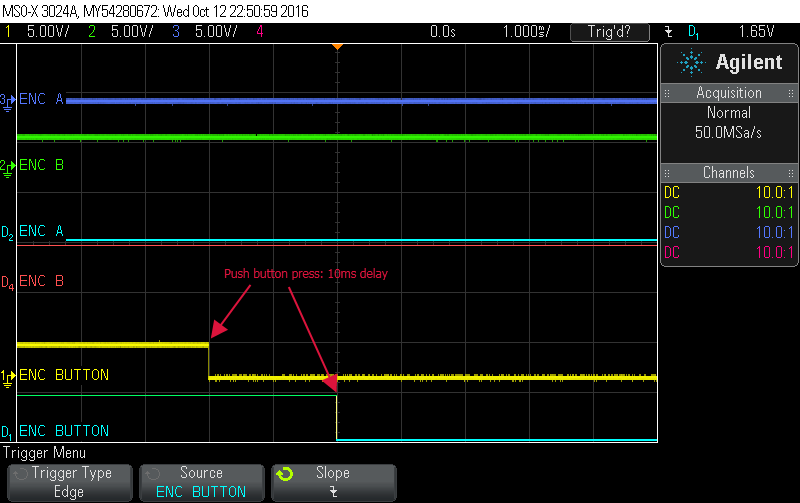Click the 1.000ms/ timebase setting
800x503 pixels.
526,32
